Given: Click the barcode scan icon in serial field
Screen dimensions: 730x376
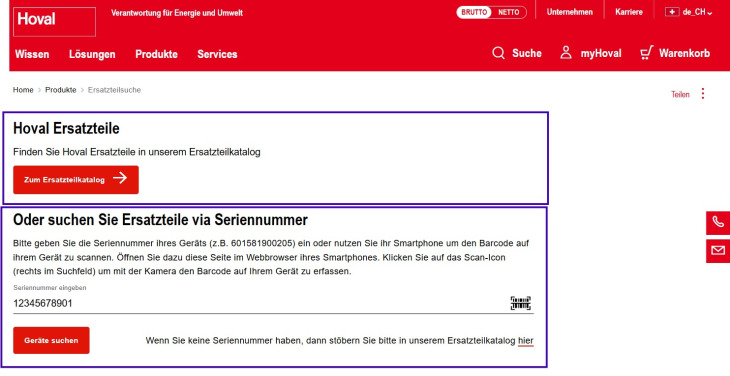Looking at the screenshot, I should pos(520,303).
